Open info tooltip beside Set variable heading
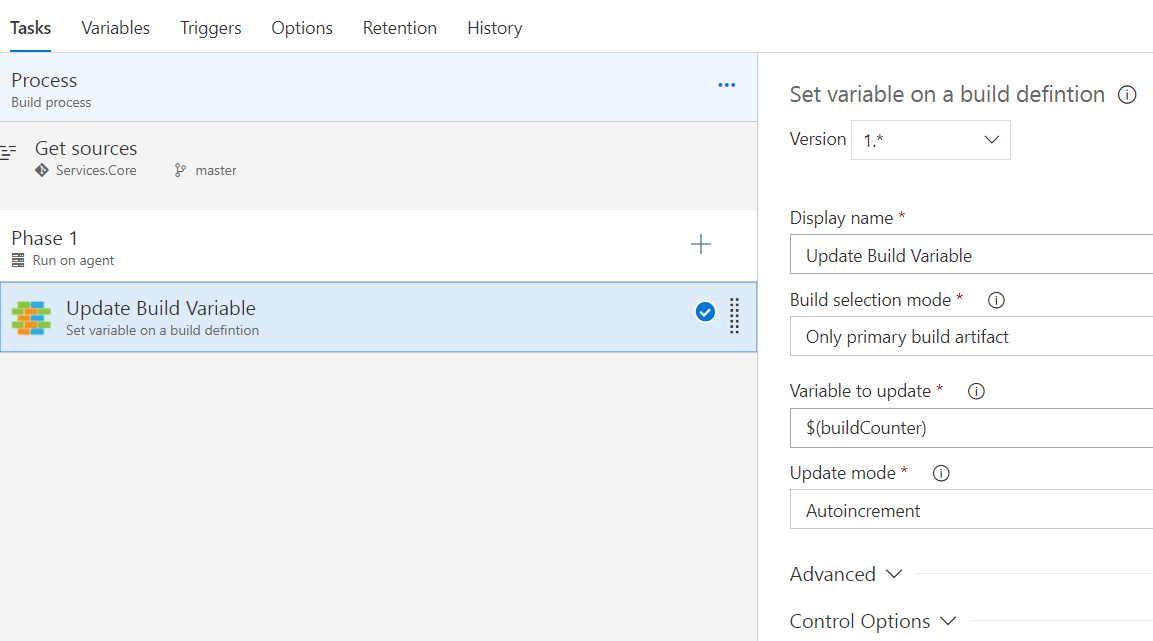The width and height of the screenshot is (1153, 641). pos(1127,95)
